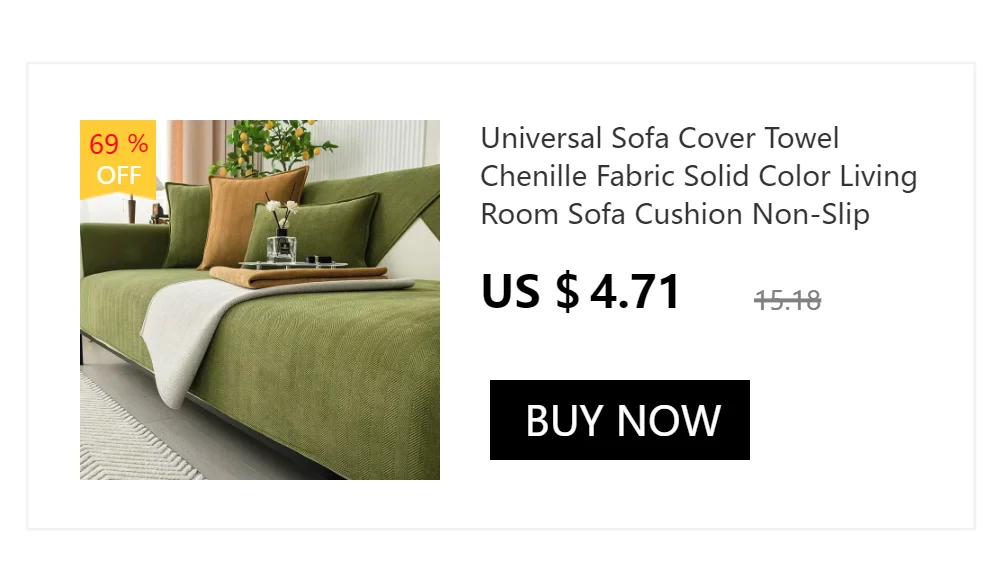Click the folded tan blanket under tray
Viewport: 1000px width, 580px height.
pyautogui.click(x=298, y=276)
